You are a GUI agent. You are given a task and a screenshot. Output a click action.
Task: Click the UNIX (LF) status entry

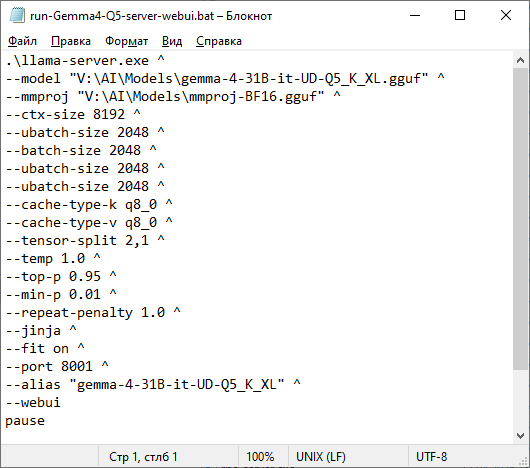[x=321, y=457]
